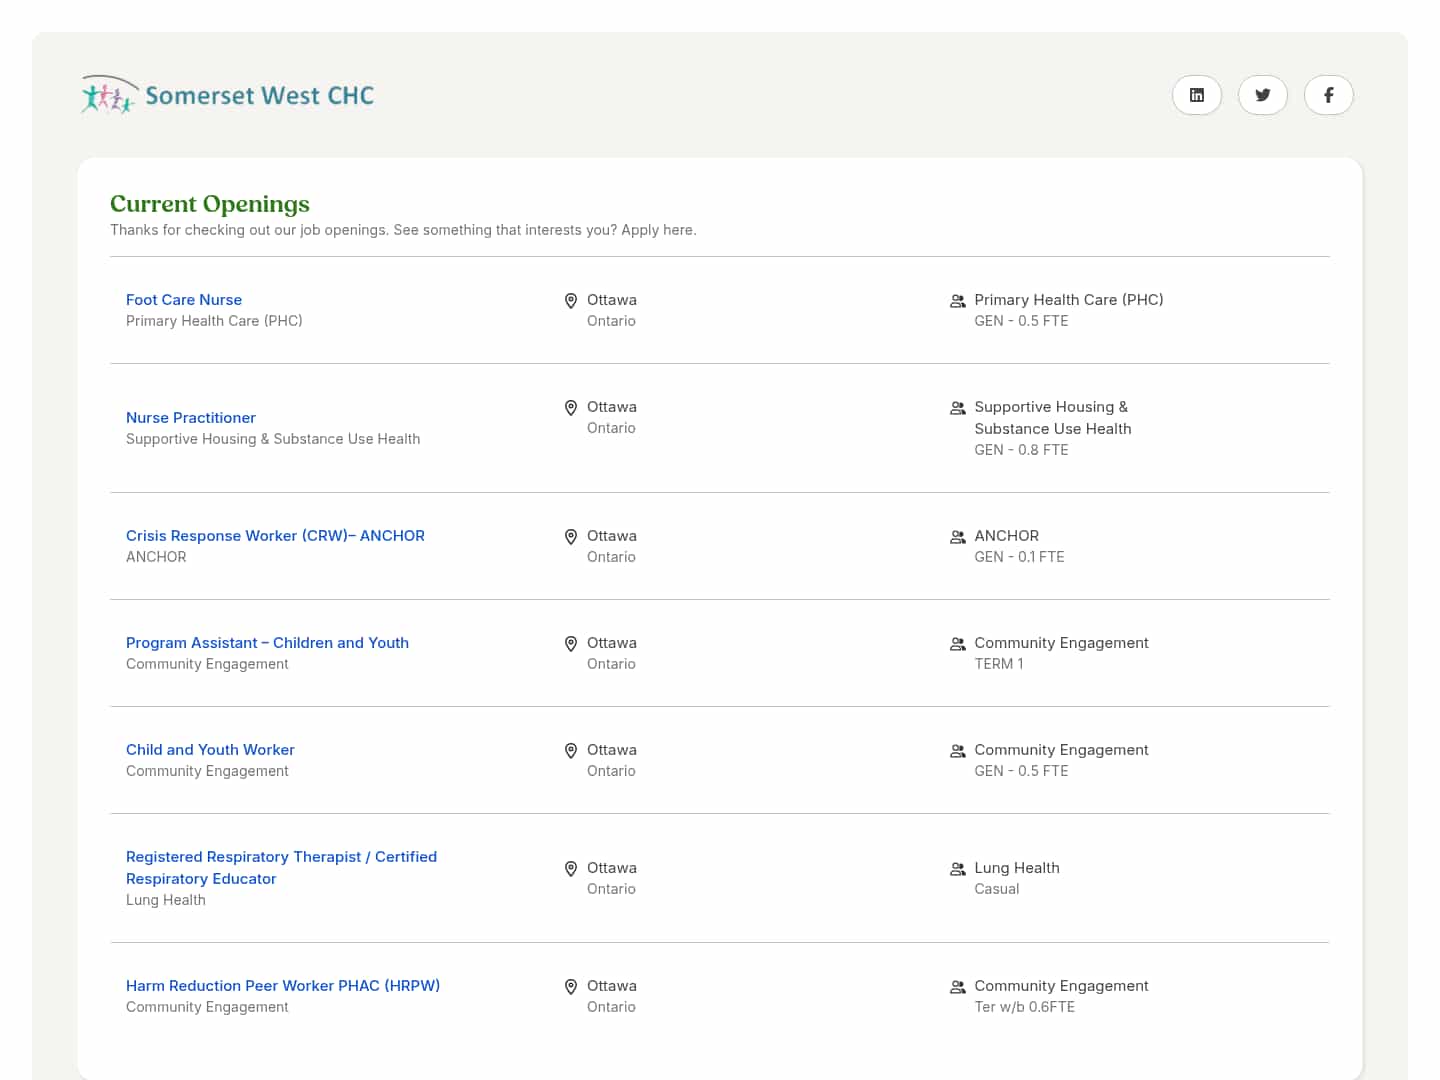
Task: Open Crisis Response Worker (CRW)– ANCHOR posting
Action: [x=275, y=536]
